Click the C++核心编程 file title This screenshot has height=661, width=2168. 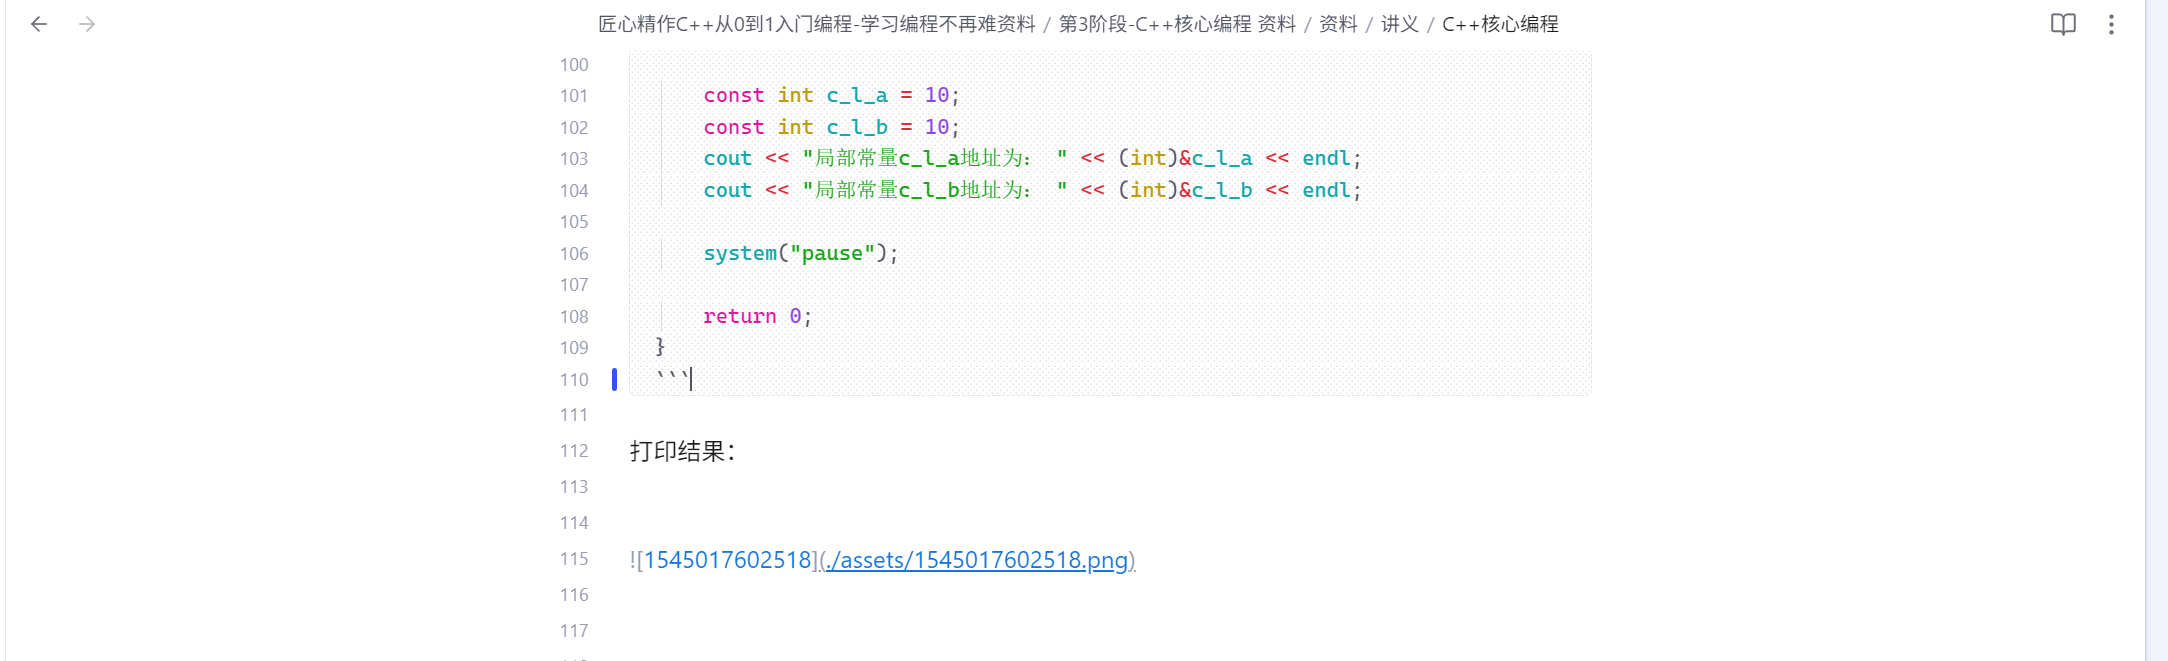tap(1499, 24)
